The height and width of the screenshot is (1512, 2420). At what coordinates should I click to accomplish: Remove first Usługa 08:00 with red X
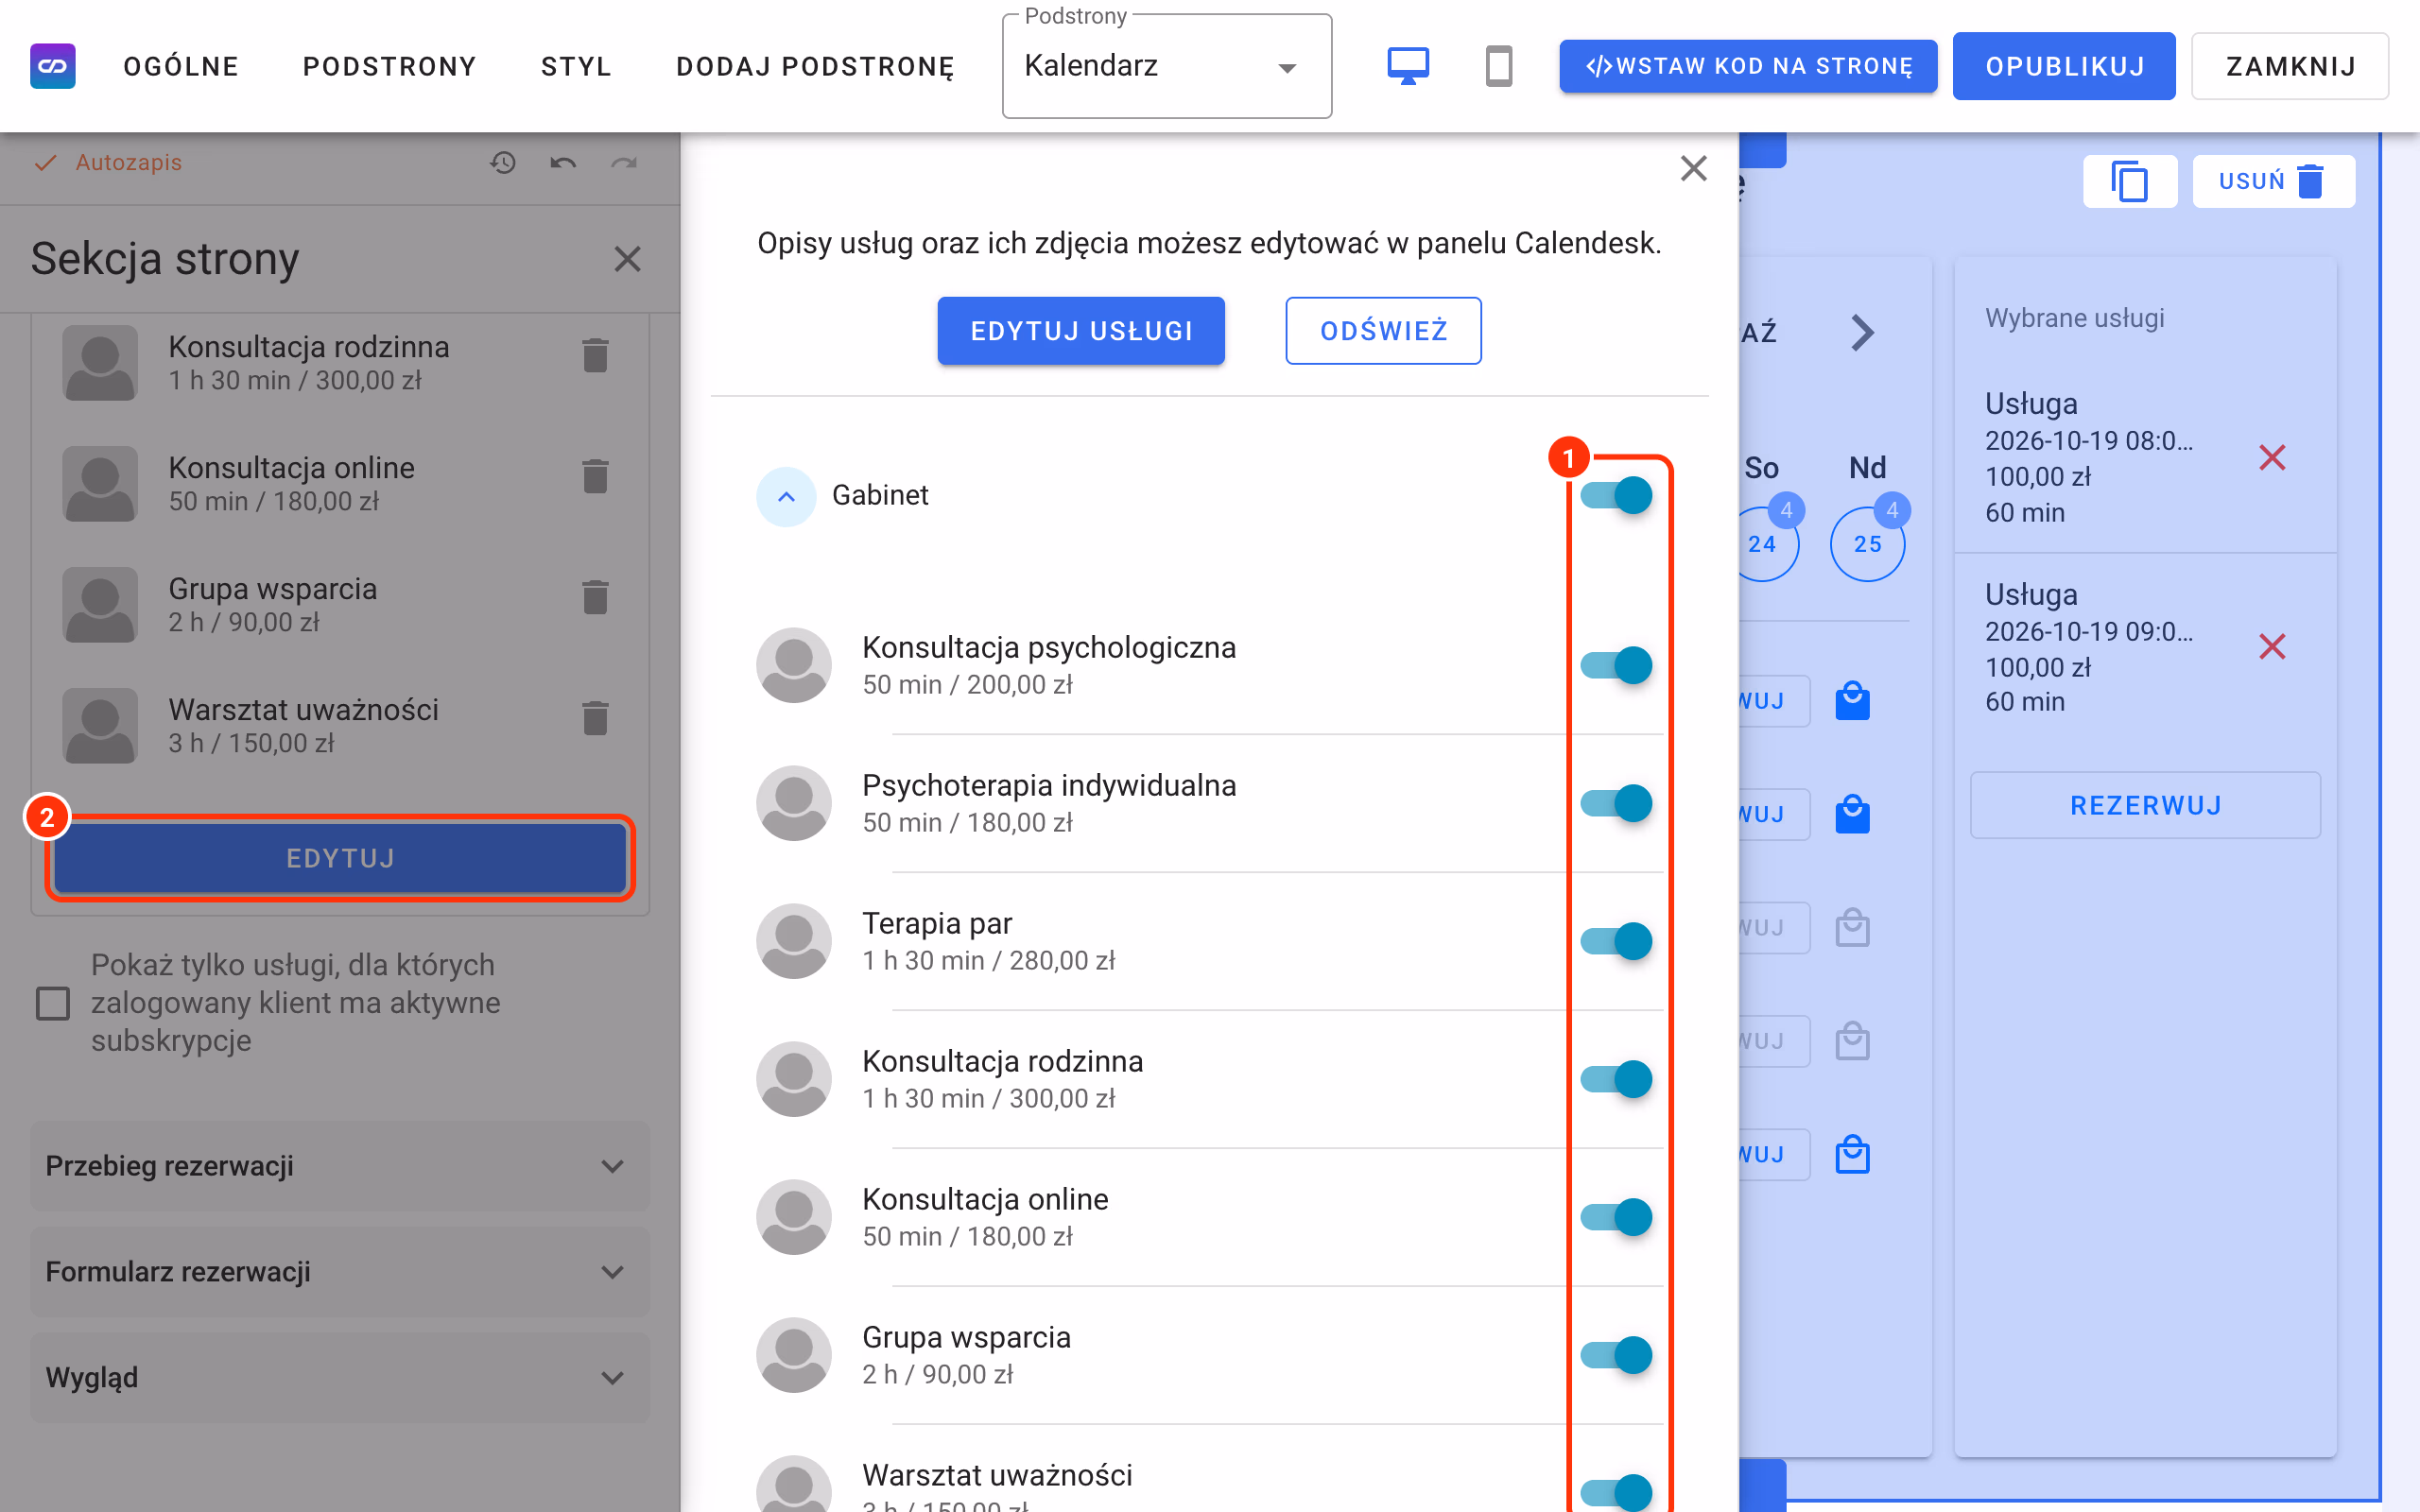coord(2272,458)
